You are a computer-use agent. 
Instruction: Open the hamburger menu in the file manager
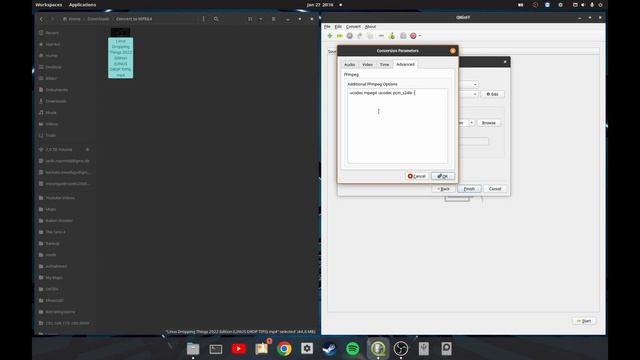[273, 19]
